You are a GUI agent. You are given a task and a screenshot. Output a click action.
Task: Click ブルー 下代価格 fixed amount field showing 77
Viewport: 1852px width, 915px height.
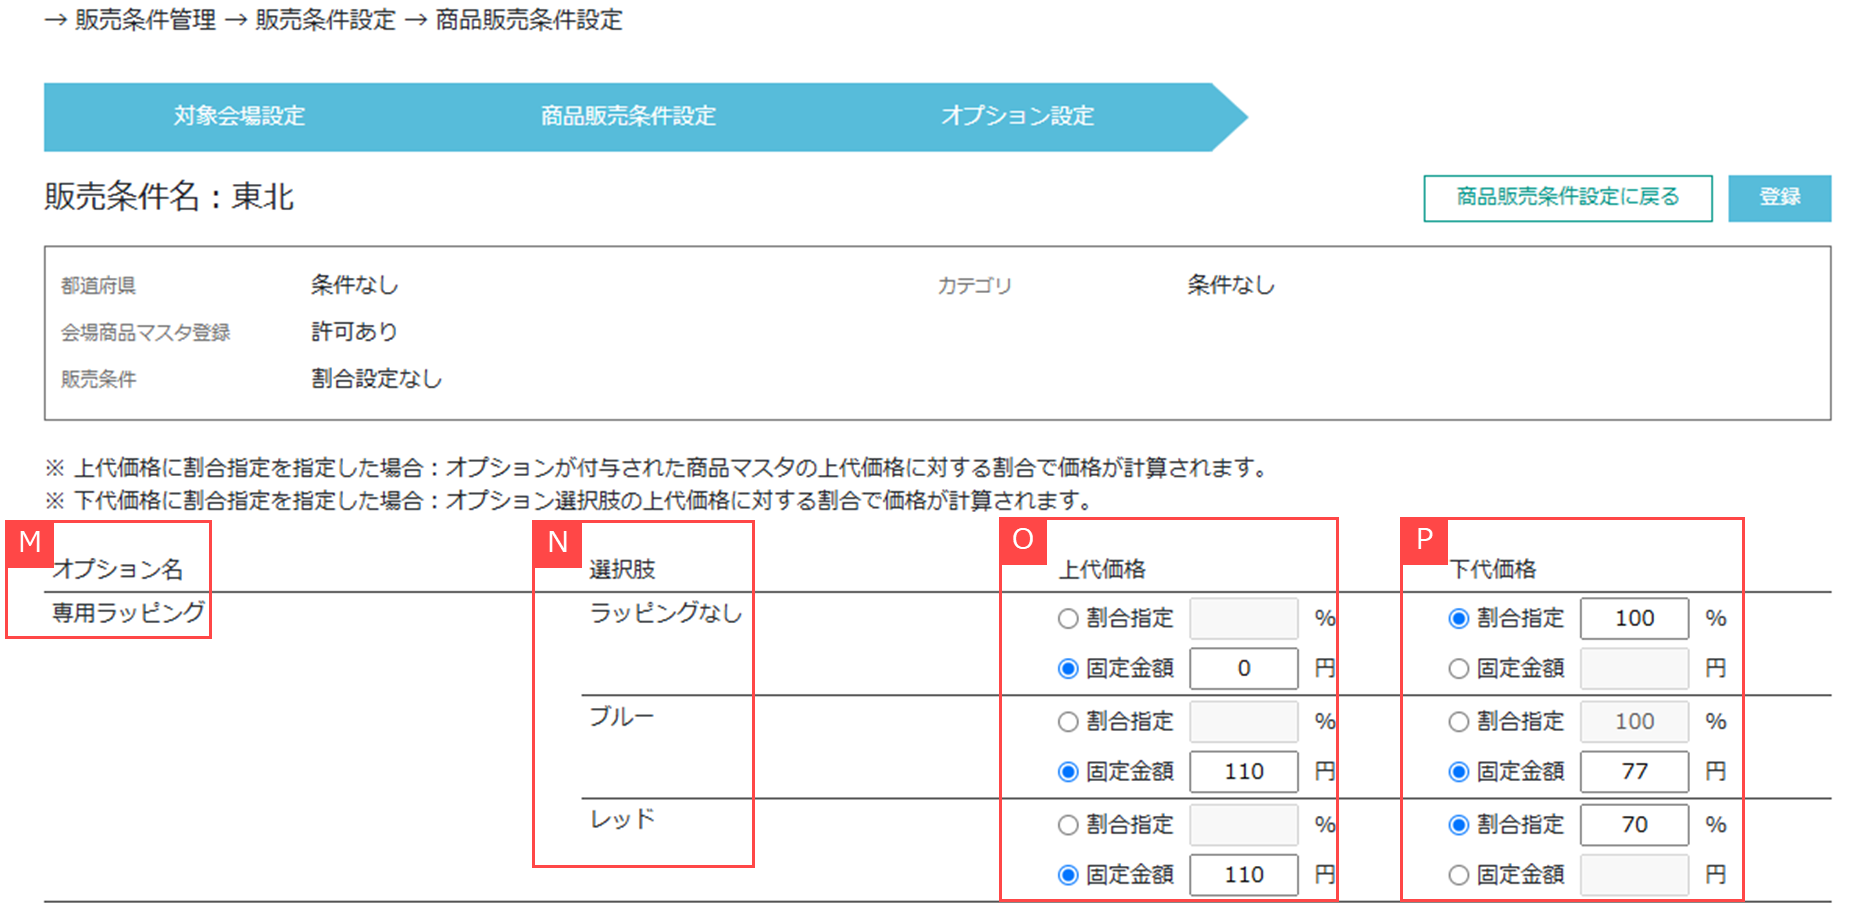click(1634, 772)
